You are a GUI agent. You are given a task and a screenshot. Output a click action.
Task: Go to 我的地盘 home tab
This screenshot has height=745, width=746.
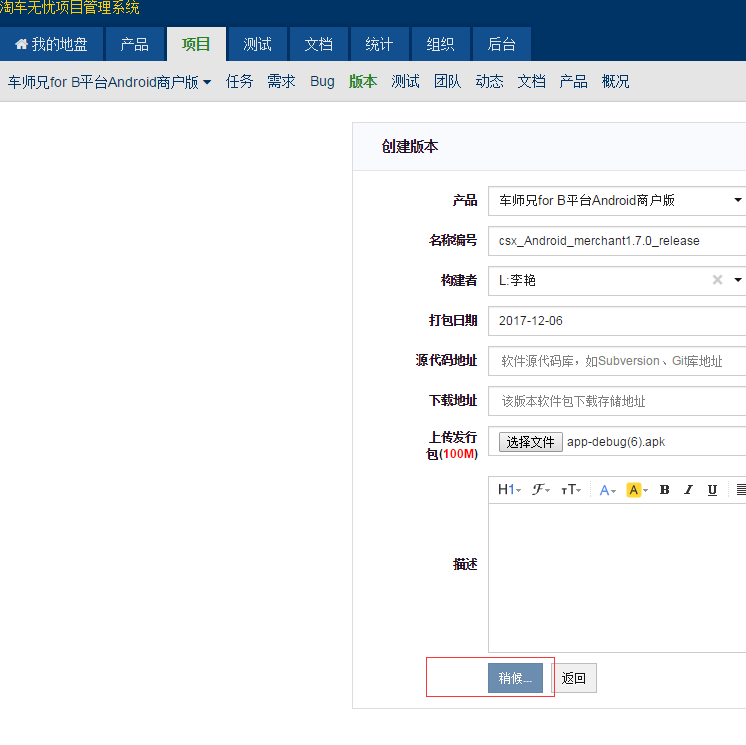click(x=51, y=44)
